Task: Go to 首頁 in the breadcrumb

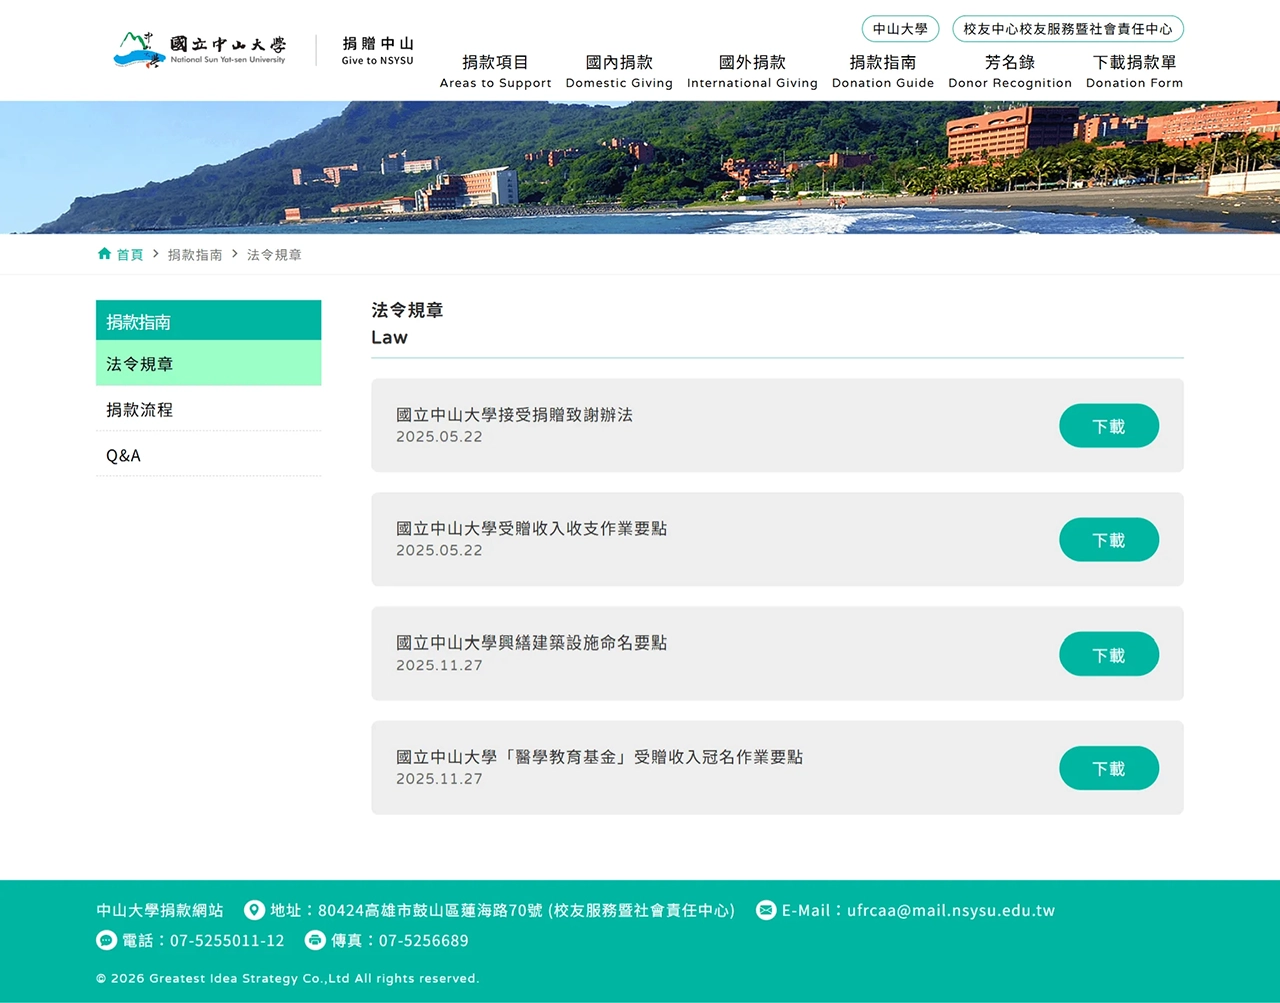Action: (130, 255)
